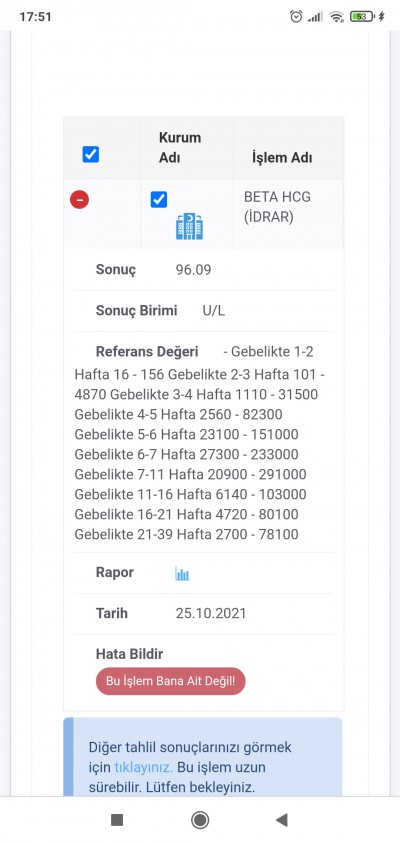Tap the Android back triangle button
400x844 pixels.
tap(282, 820)
